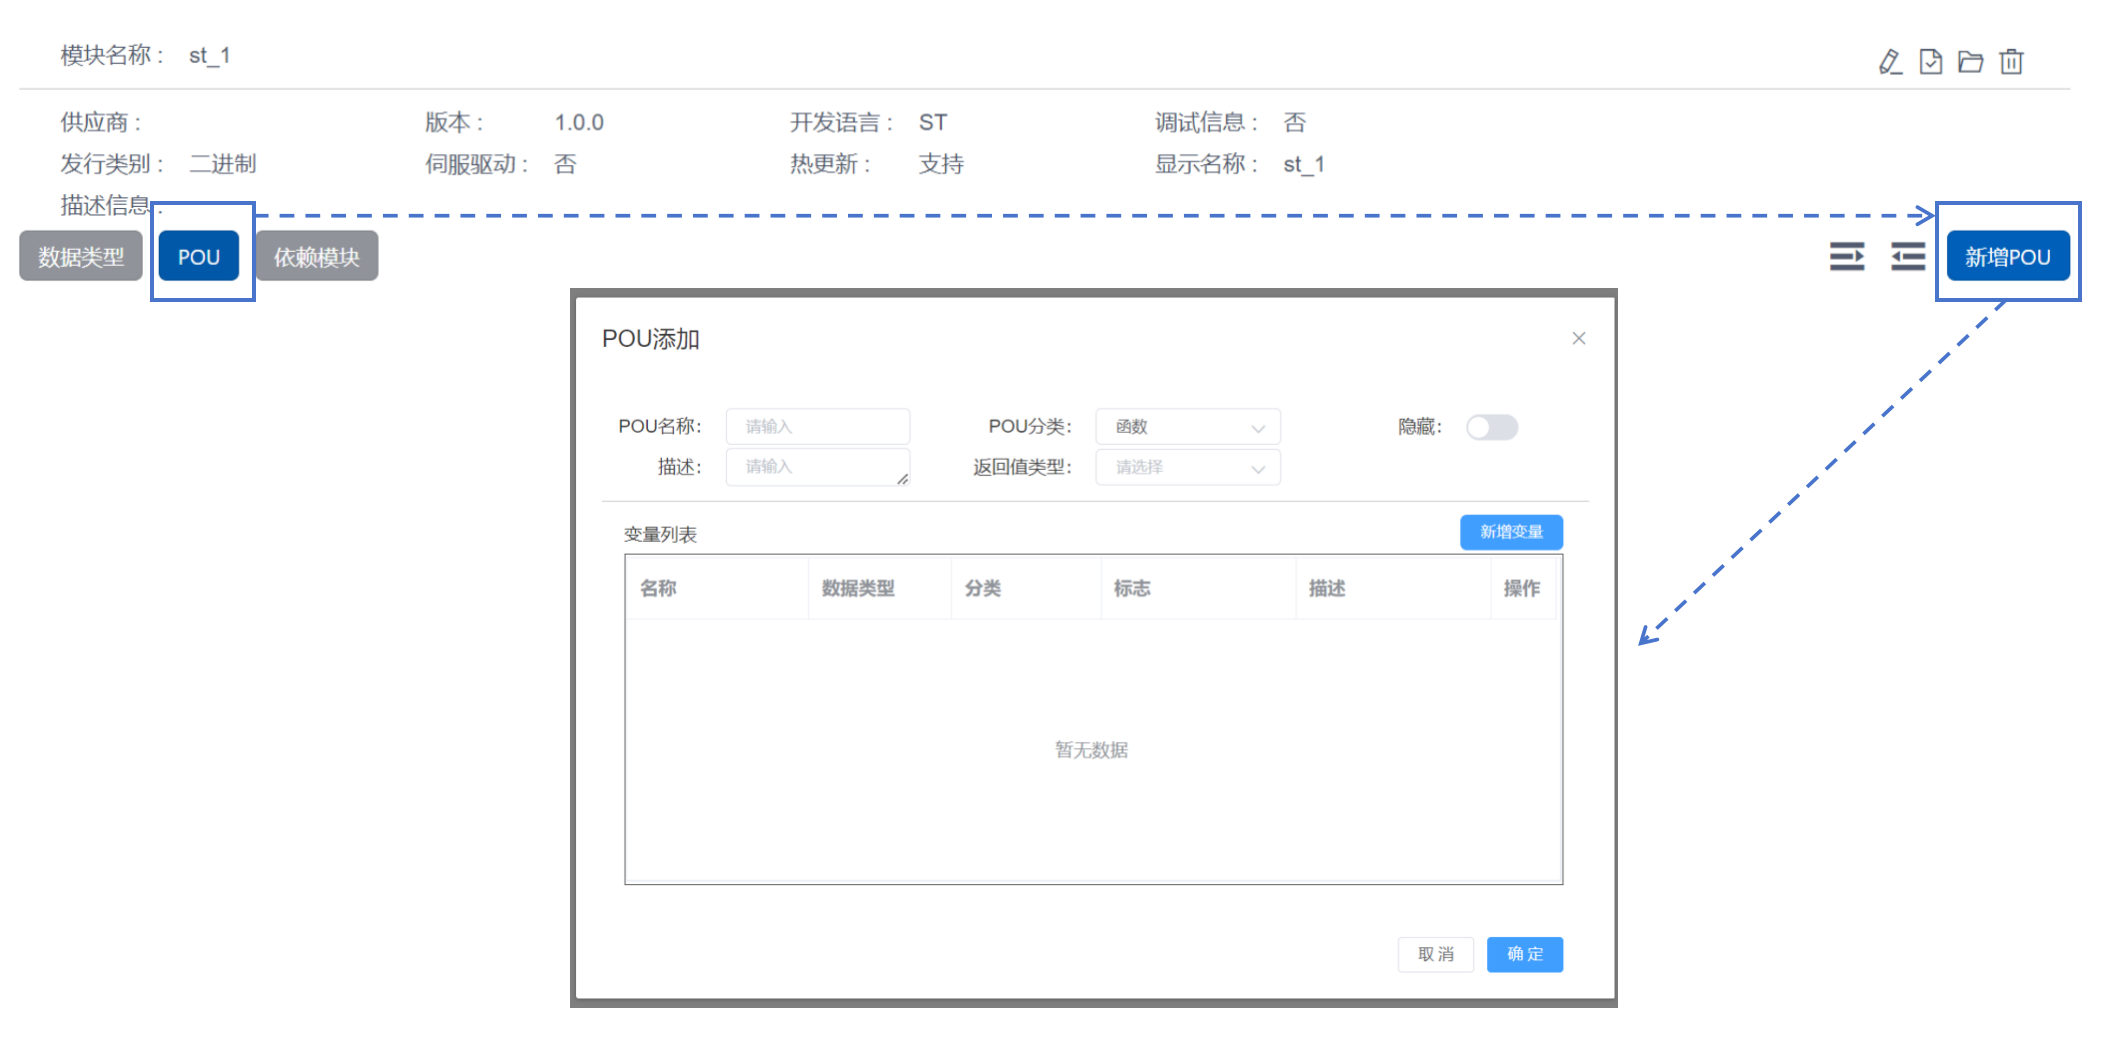The width and height of the screenshot is (2102, 1048).
Task: Toggle the 隐藏 switch
Action: pyautogui.click(x=1492, y=427)
